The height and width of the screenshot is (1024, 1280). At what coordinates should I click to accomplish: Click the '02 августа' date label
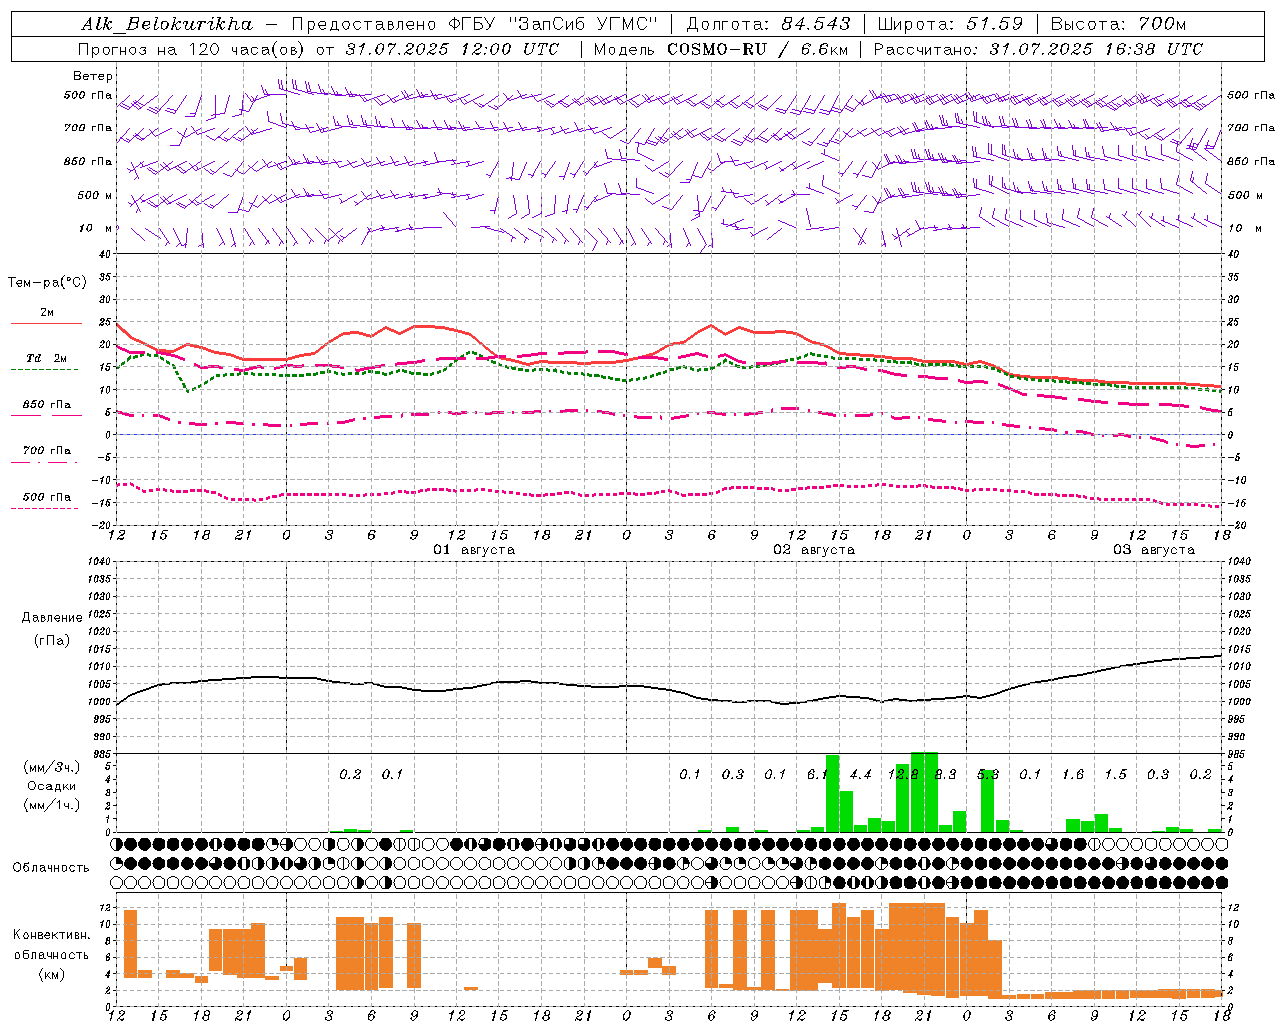[814, 550]
